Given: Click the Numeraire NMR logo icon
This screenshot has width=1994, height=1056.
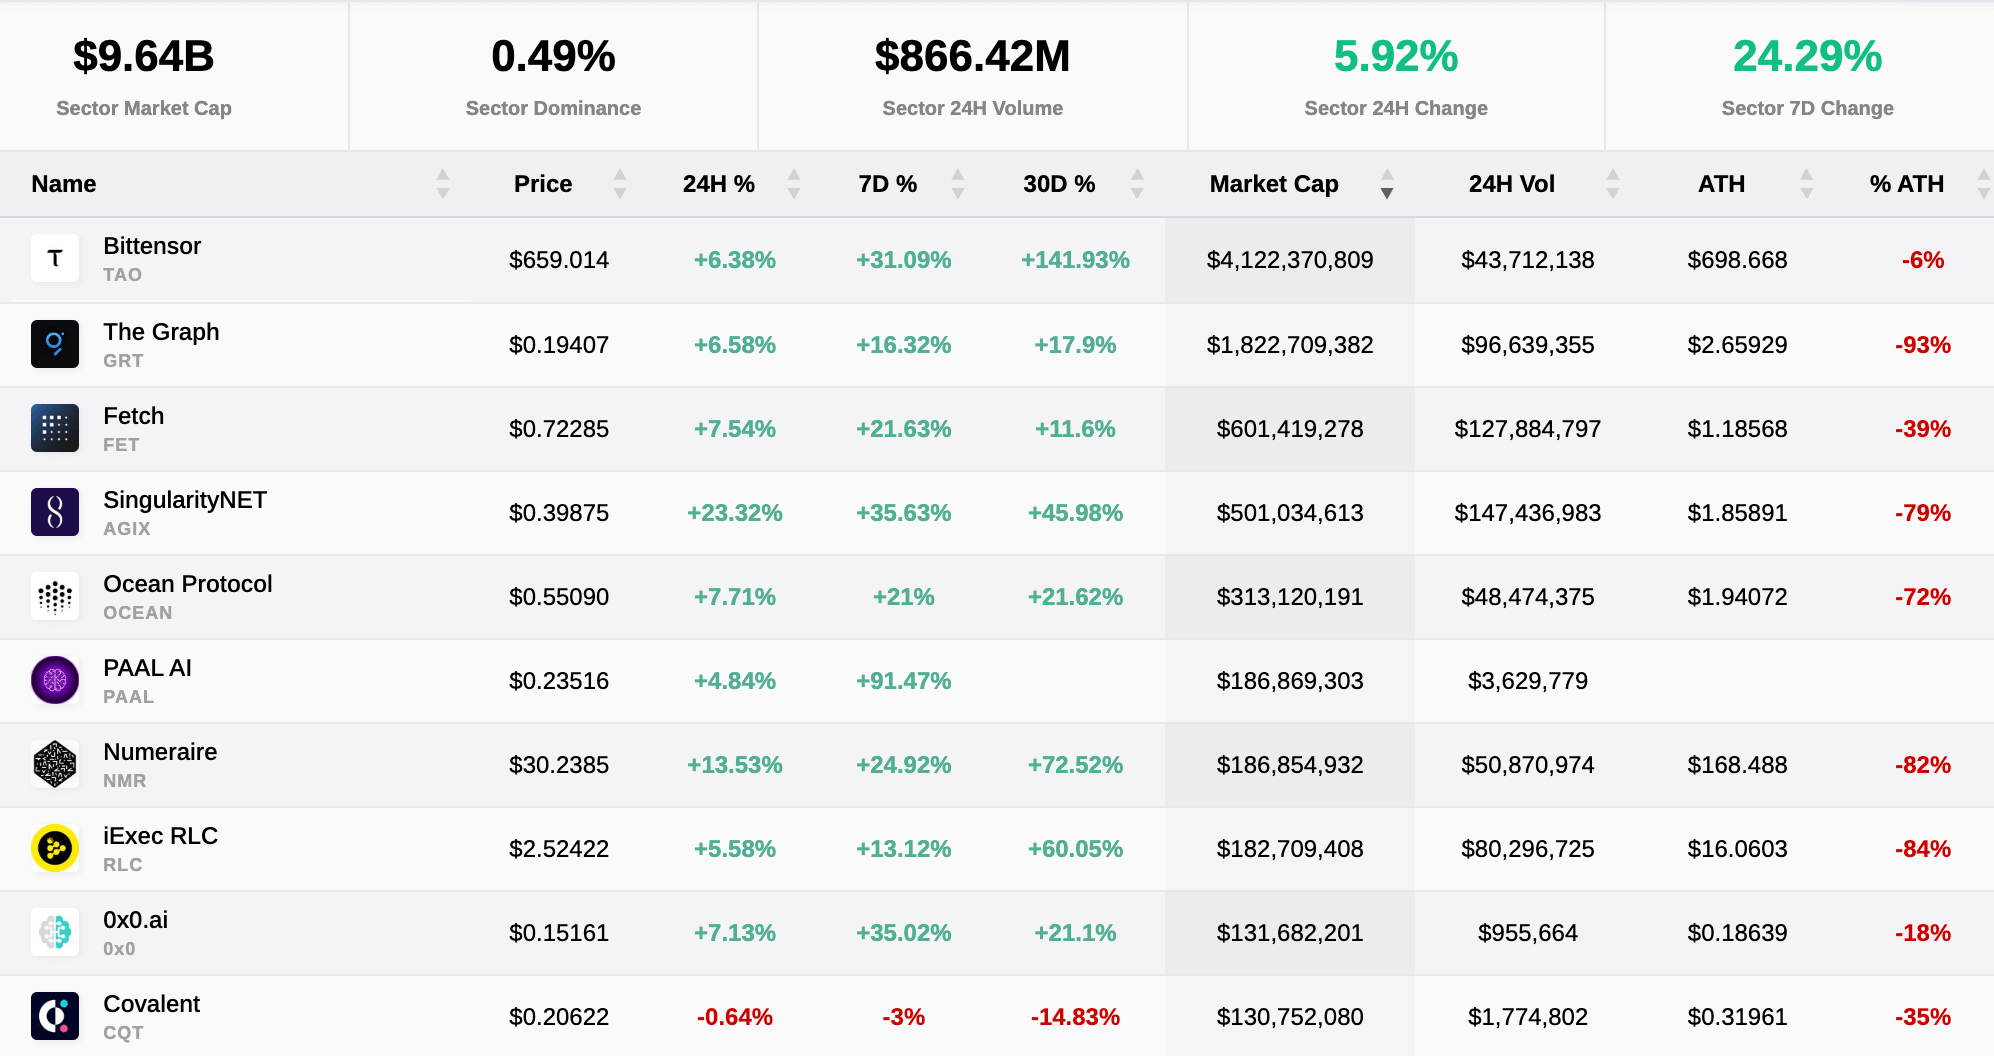Looking at the screenshot, I should (x=55, y=764).
